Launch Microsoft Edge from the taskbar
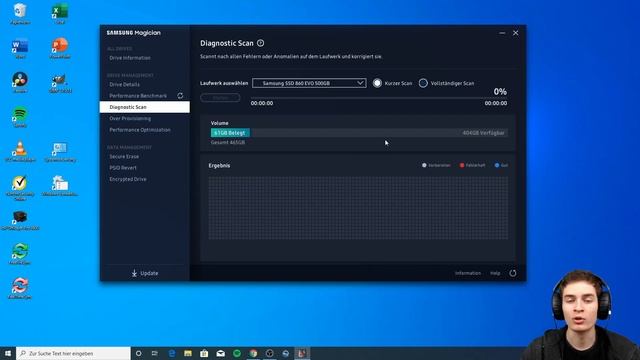The height and width of the screenshot is (360, 640). [171, 353]
